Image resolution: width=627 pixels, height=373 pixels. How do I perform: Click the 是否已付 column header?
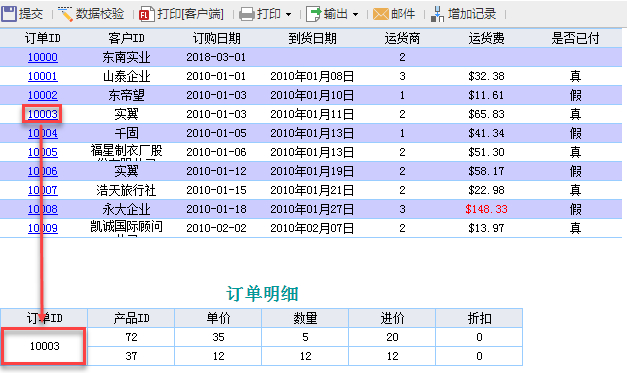[x=575, y=38]
